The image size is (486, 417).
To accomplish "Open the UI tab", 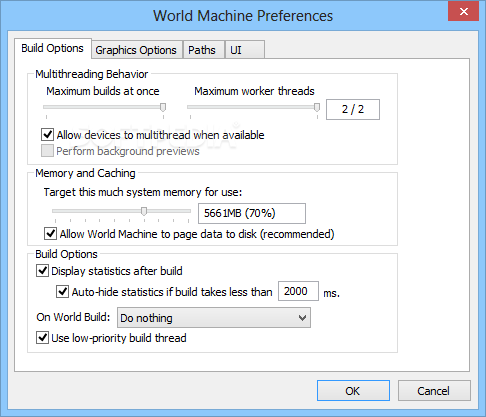I will pyautogui.click(x=245, y=50).
